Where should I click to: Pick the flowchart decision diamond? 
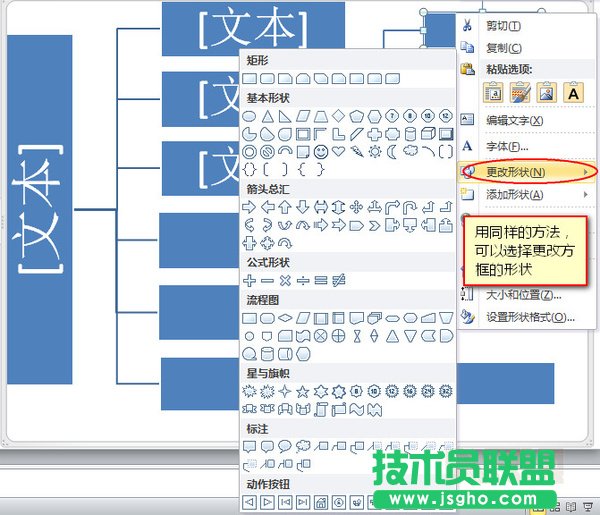[x=285, y=318]
